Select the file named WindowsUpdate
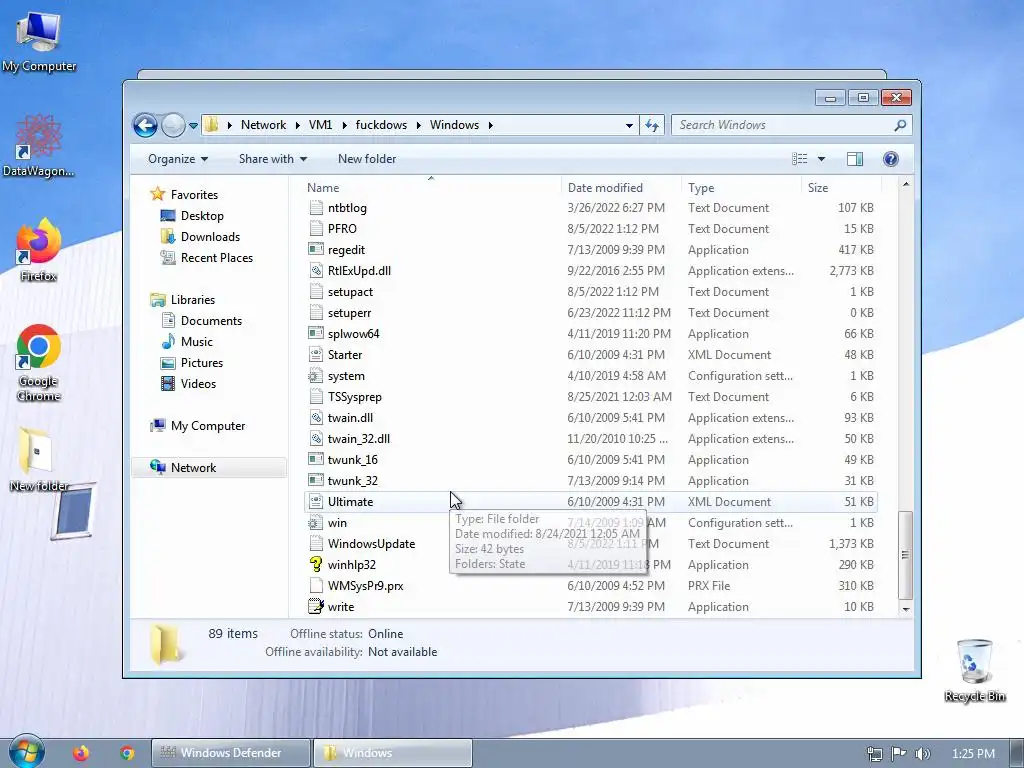The image size is (1024, 768). pos(371,543)
